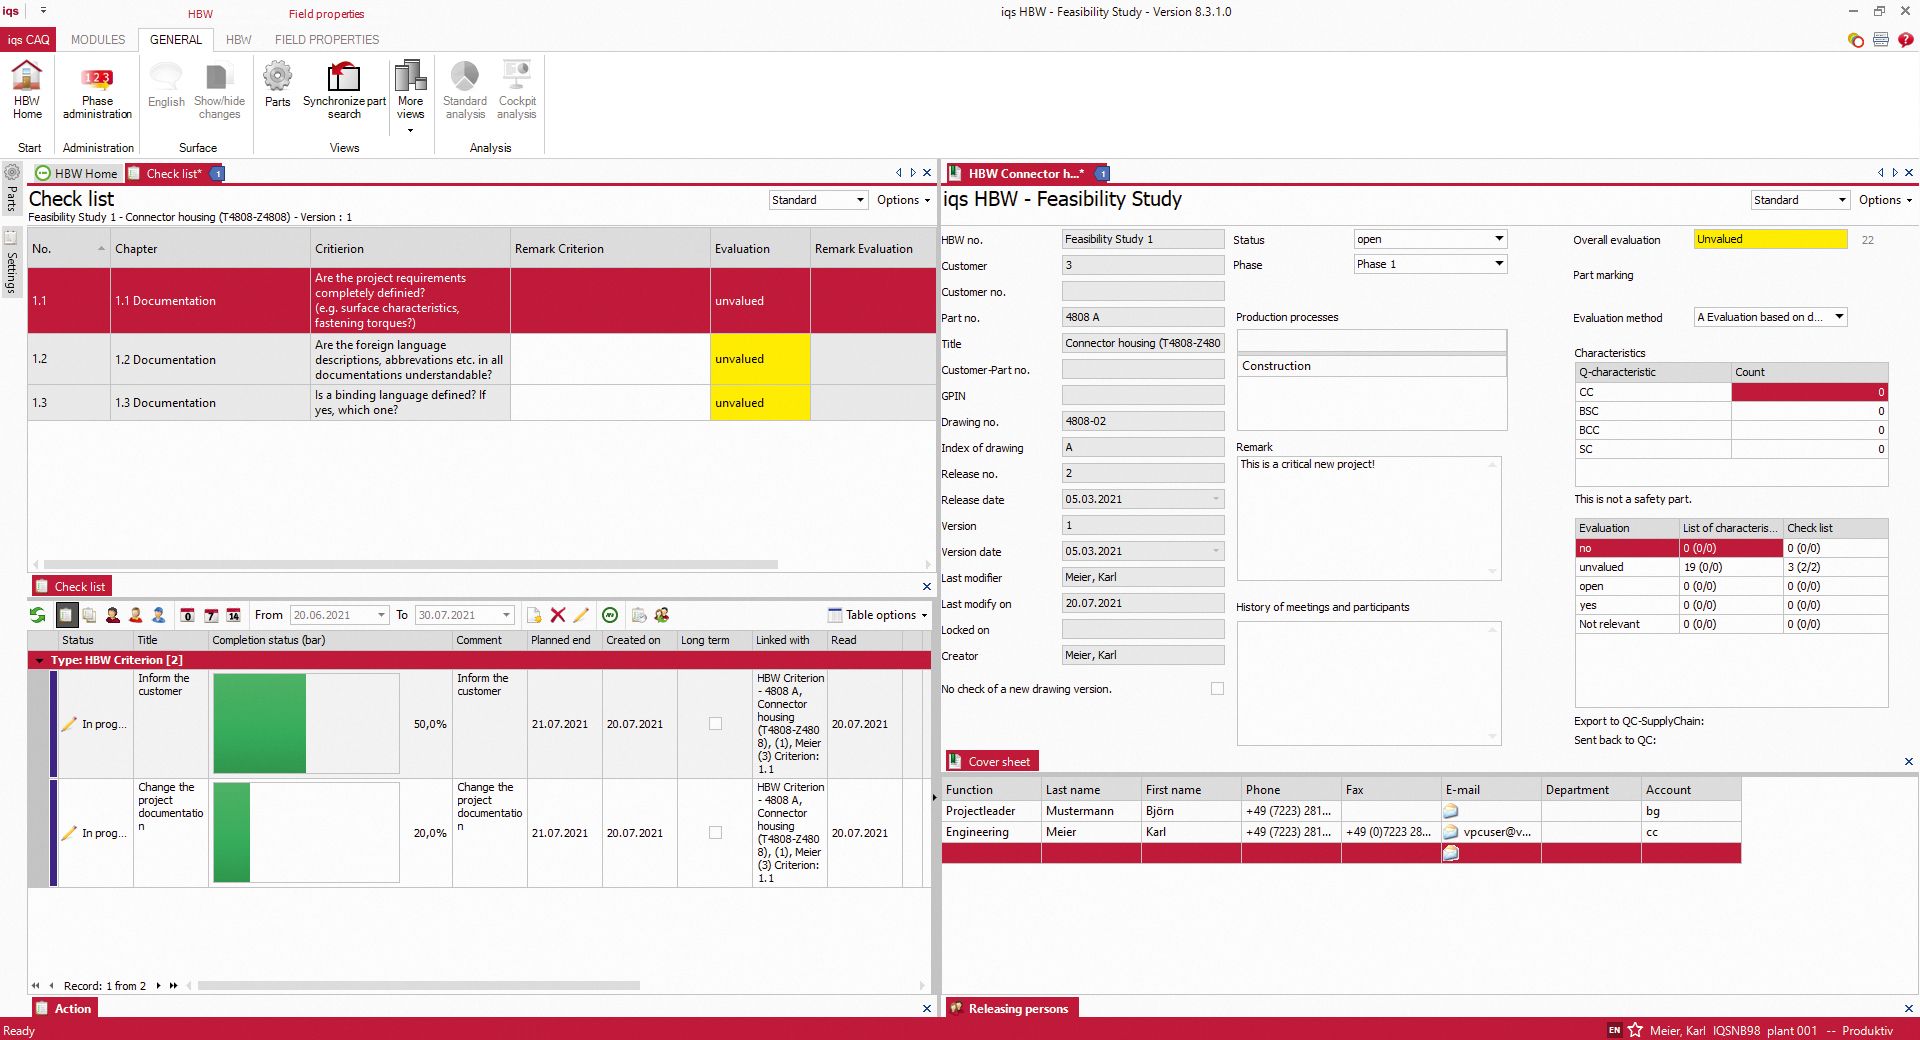Open Table options menu
Screen dimensions: 1920x1040
coord(878,615)
